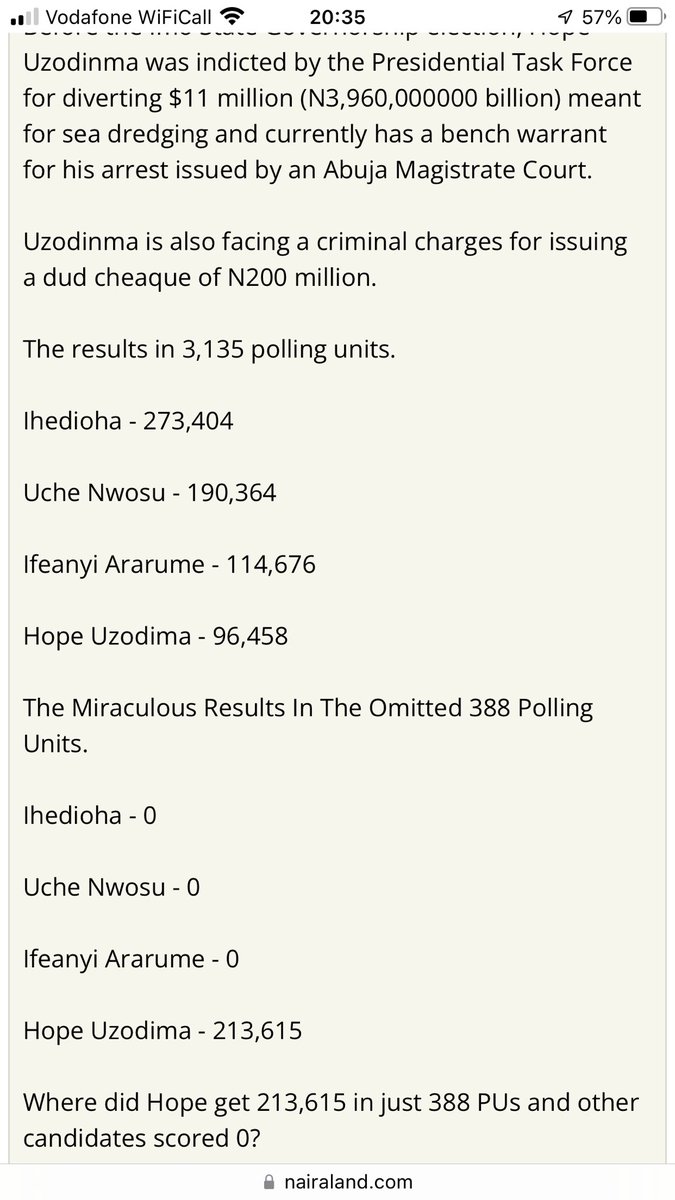The height and width of the screenshot is (1200, 675).
Task: Tap the nairaland.com address bar
Action: 345,1181
